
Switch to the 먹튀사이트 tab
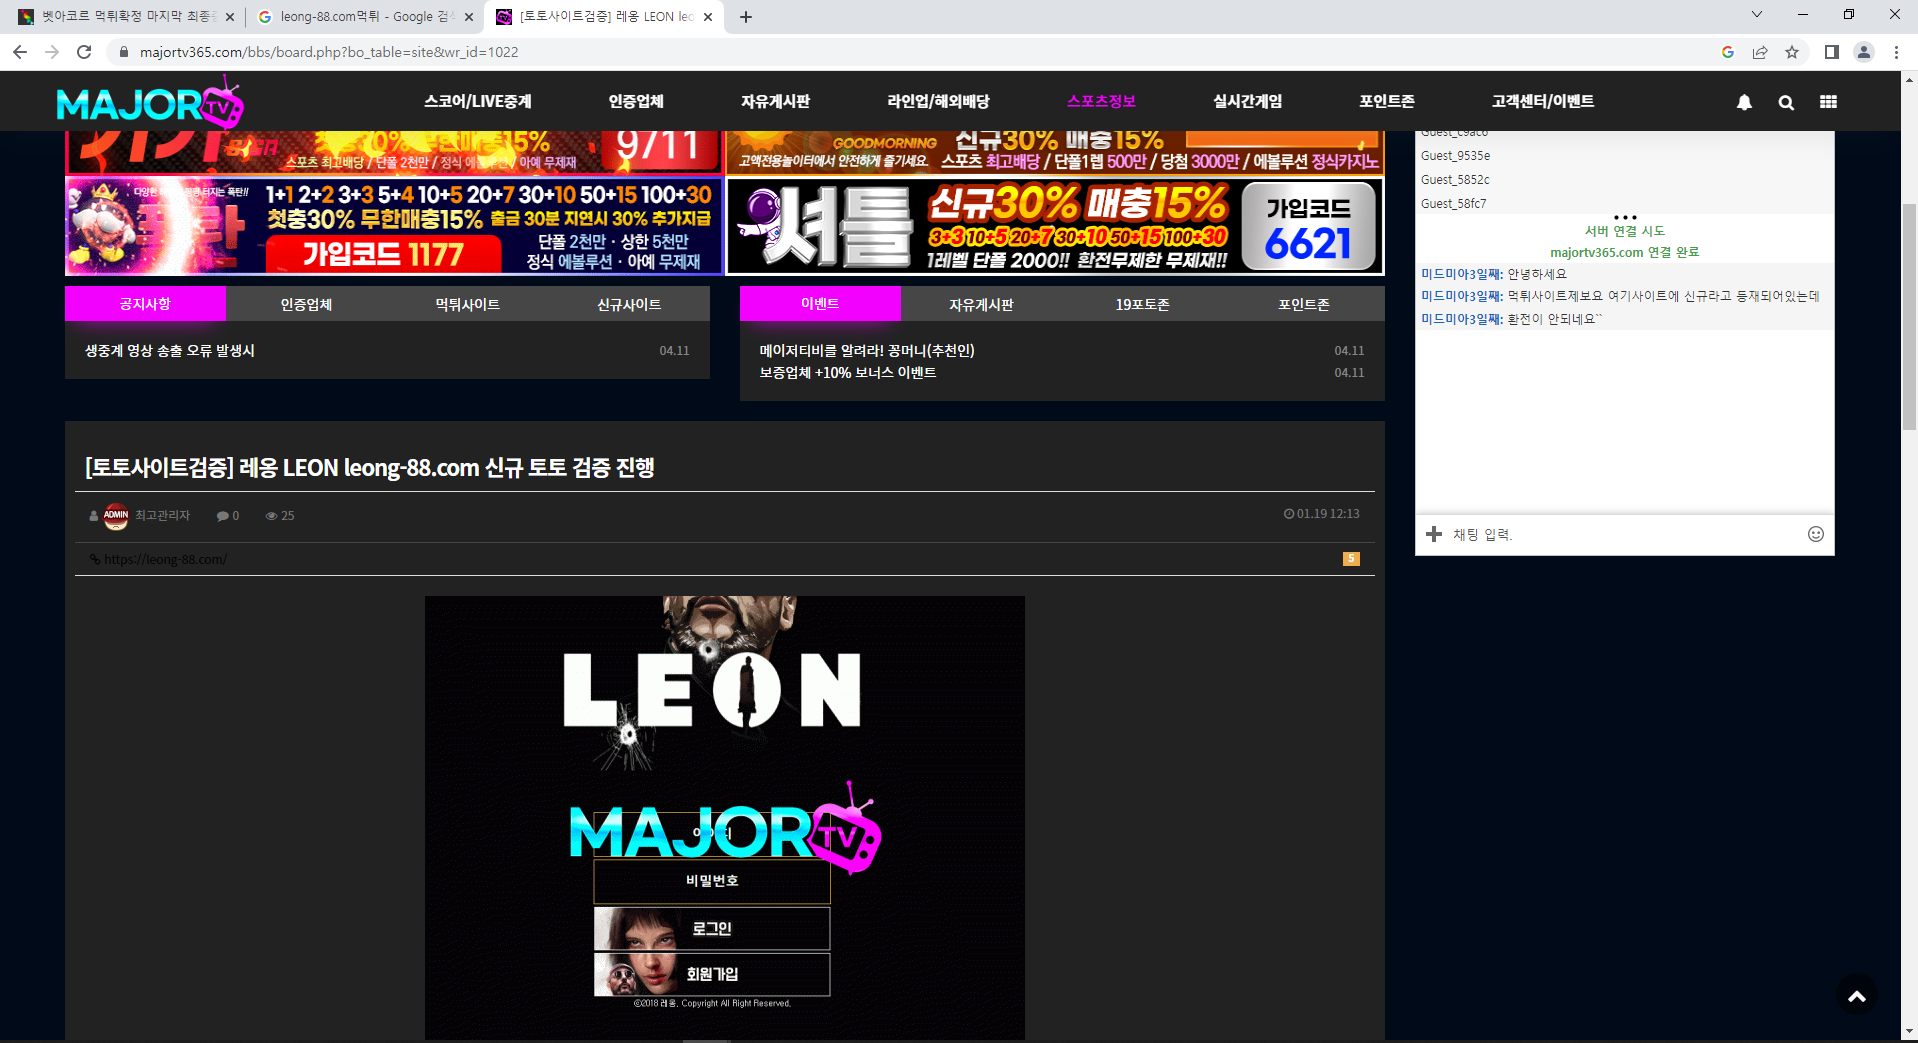click(x=466, y=304)
